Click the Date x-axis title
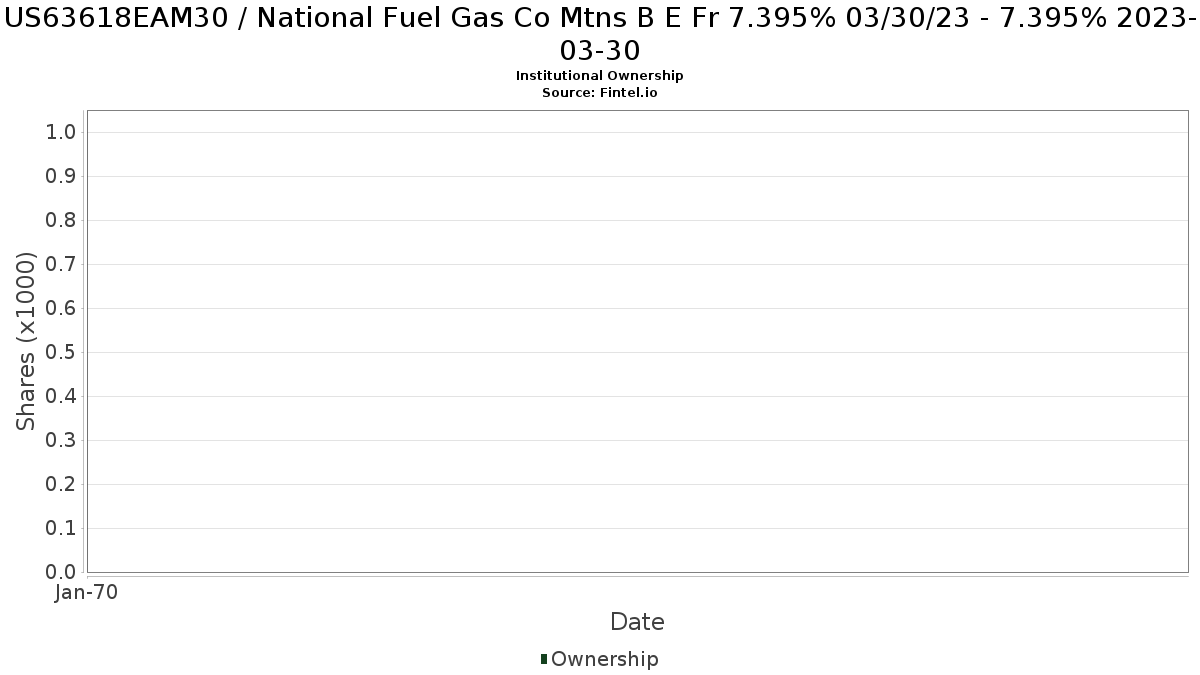 [637, 622]
